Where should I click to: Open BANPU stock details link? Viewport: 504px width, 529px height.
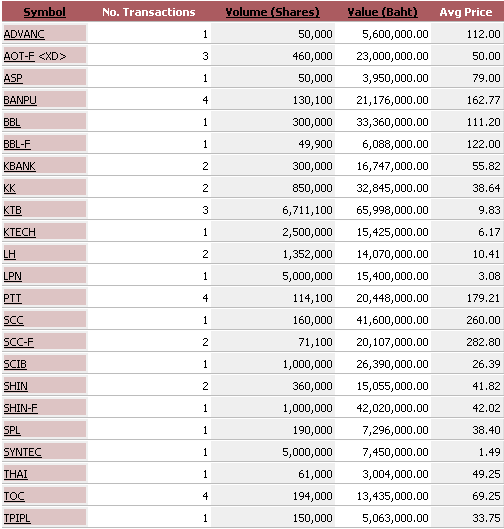pyautogui.click(x=20, y=100)
